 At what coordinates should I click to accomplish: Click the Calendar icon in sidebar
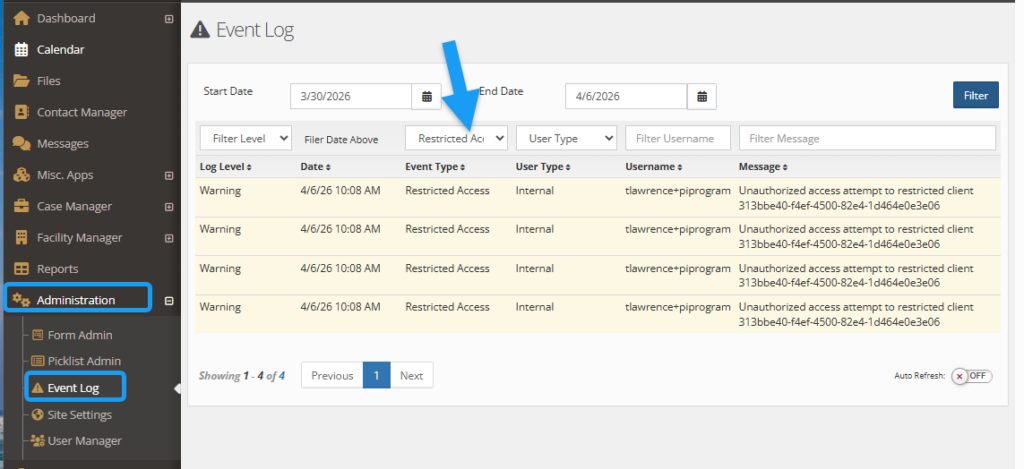coord(21,49)
